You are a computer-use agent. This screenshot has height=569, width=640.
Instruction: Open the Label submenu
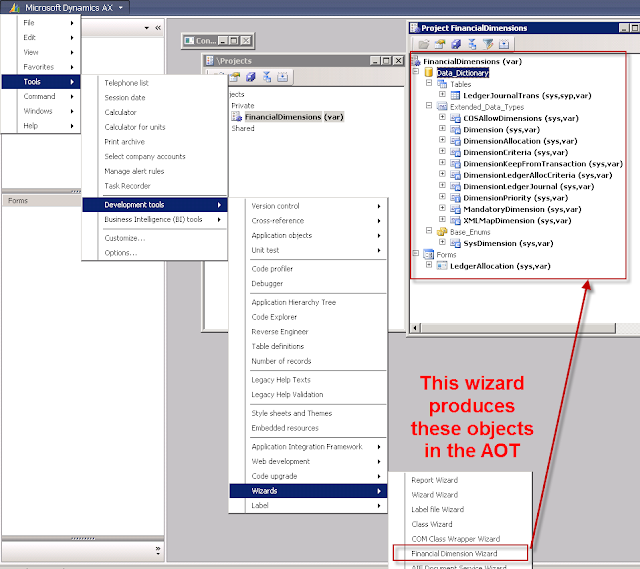(308, 505)
